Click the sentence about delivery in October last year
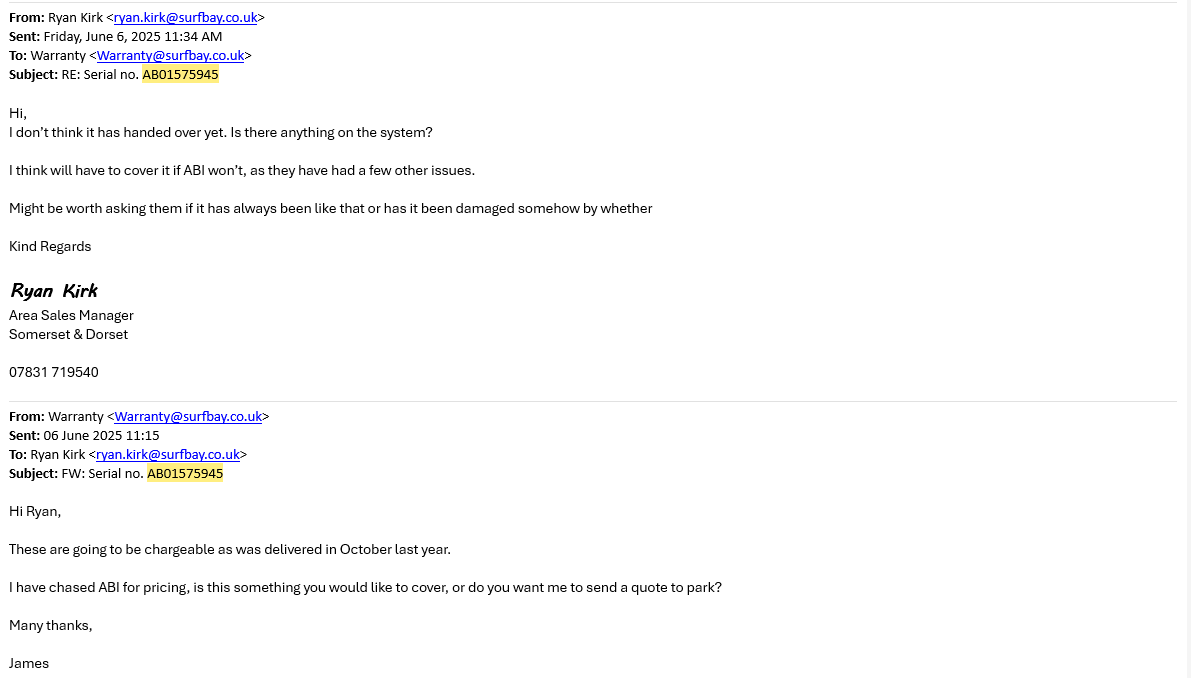The image size is (1191, 678). pos(230,550)
